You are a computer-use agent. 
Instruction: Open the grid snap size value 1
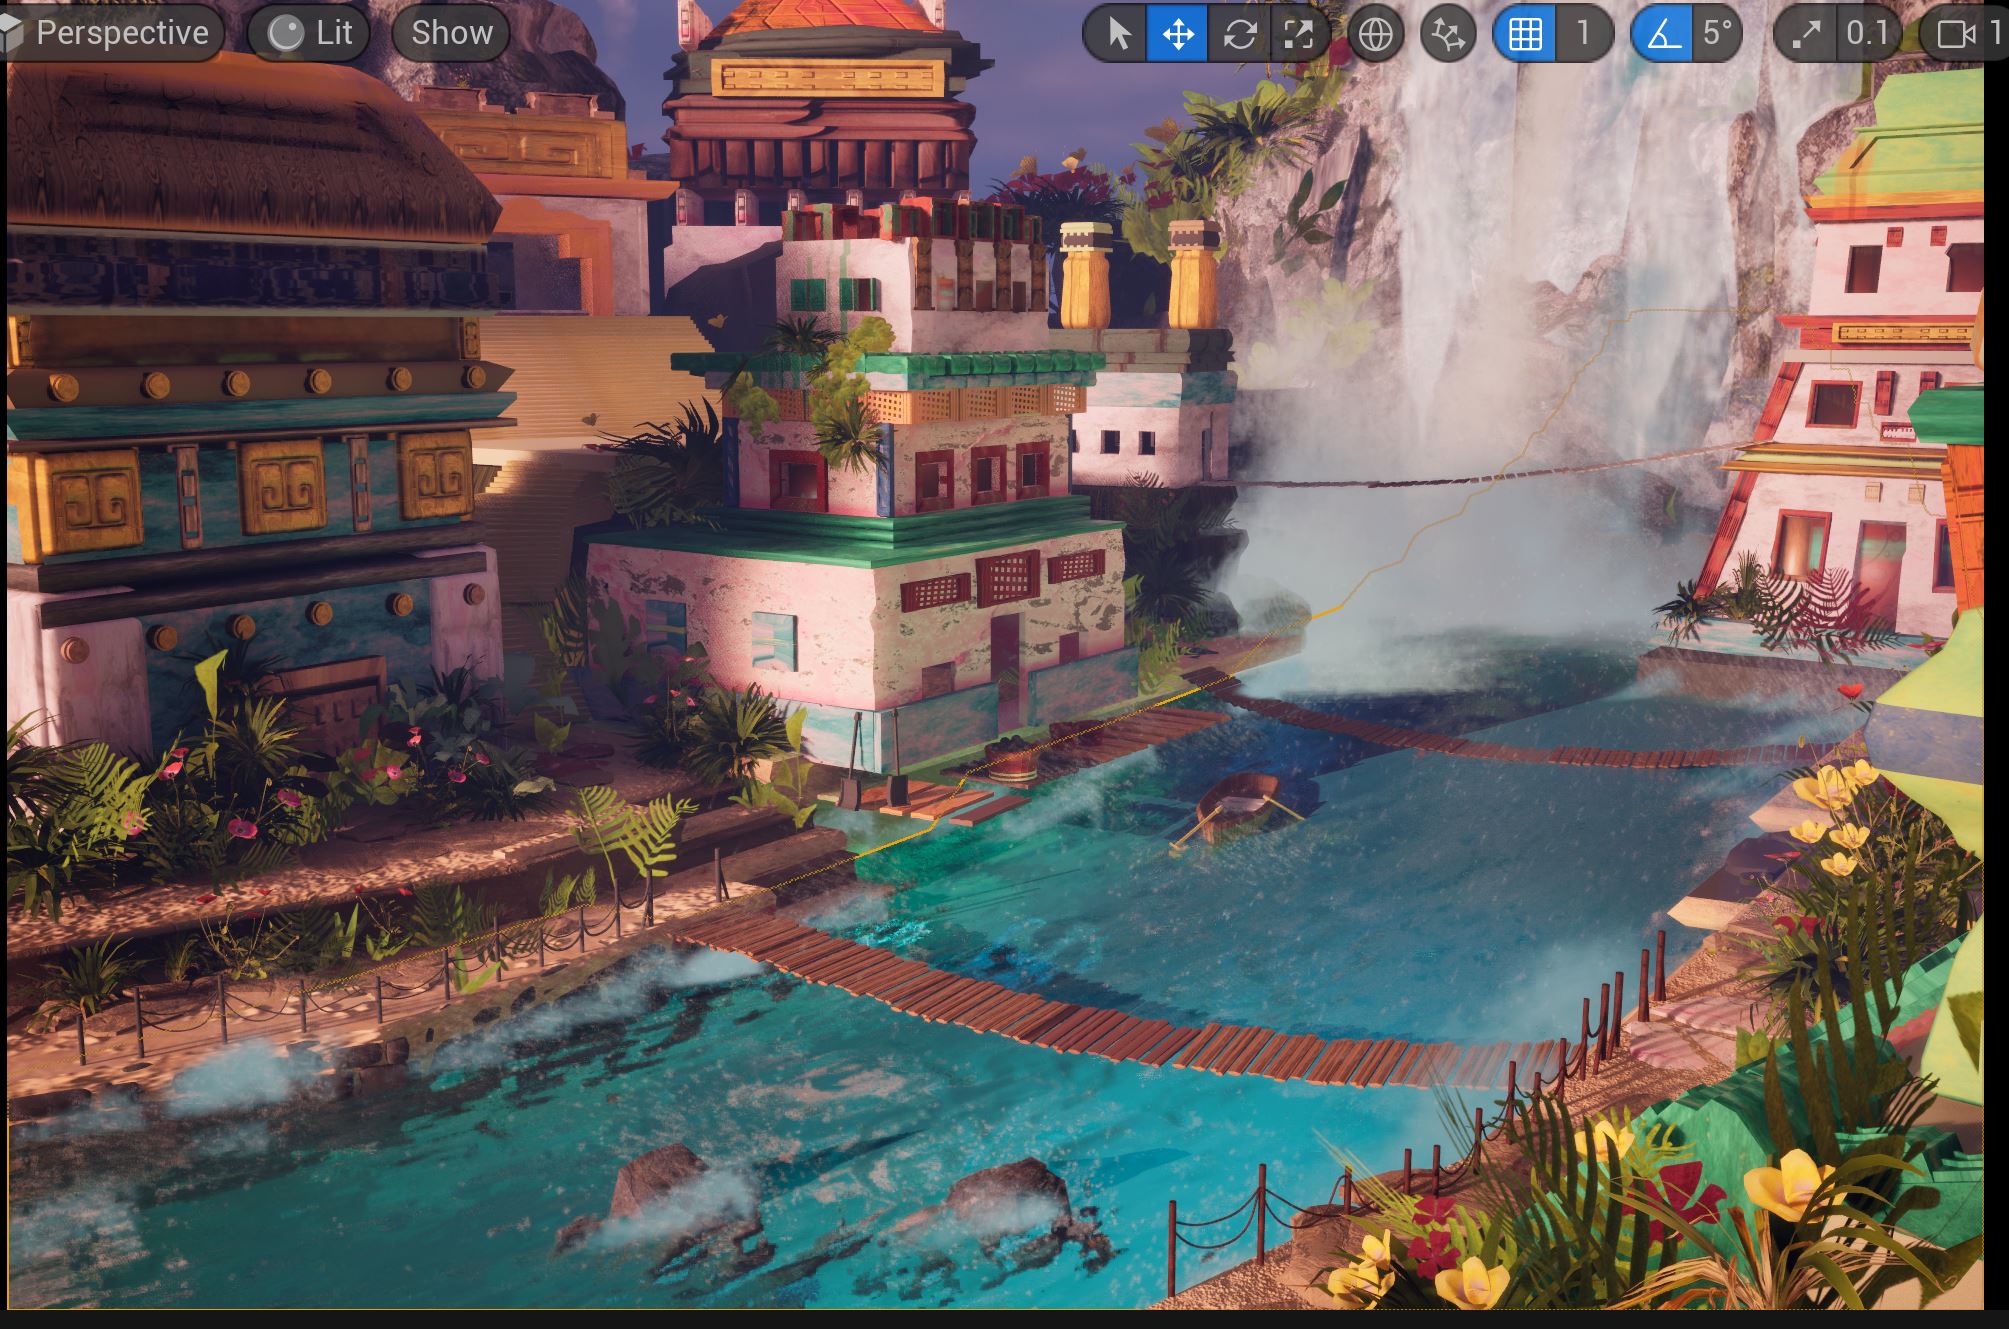(x=1583, y=34)
